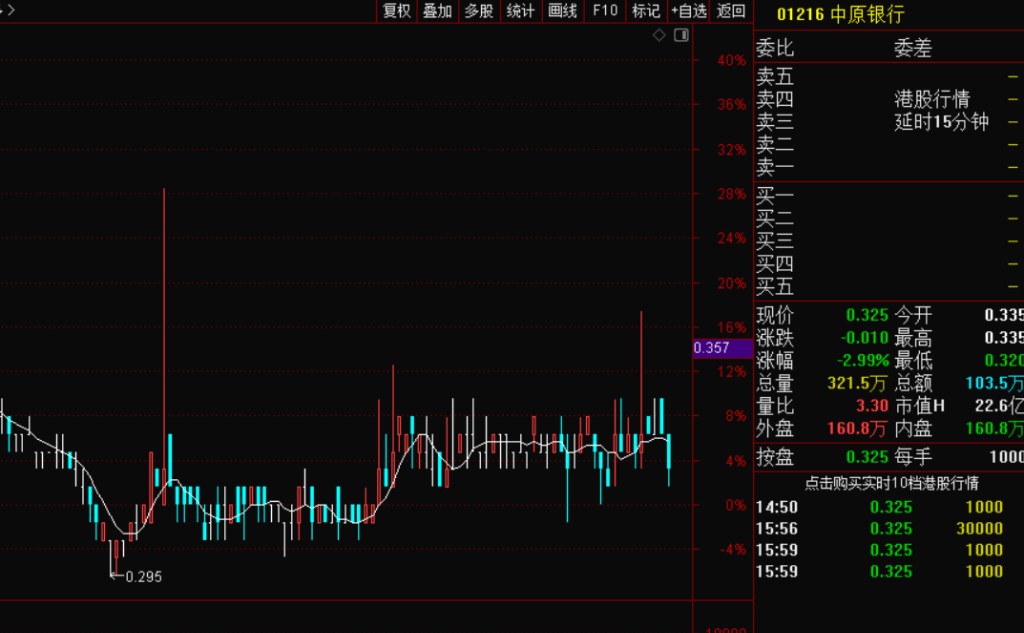Image resolution: width=1024 pixels, height=633 pixels.
Task: Click the 返回 back button
Action: [731, 10]
